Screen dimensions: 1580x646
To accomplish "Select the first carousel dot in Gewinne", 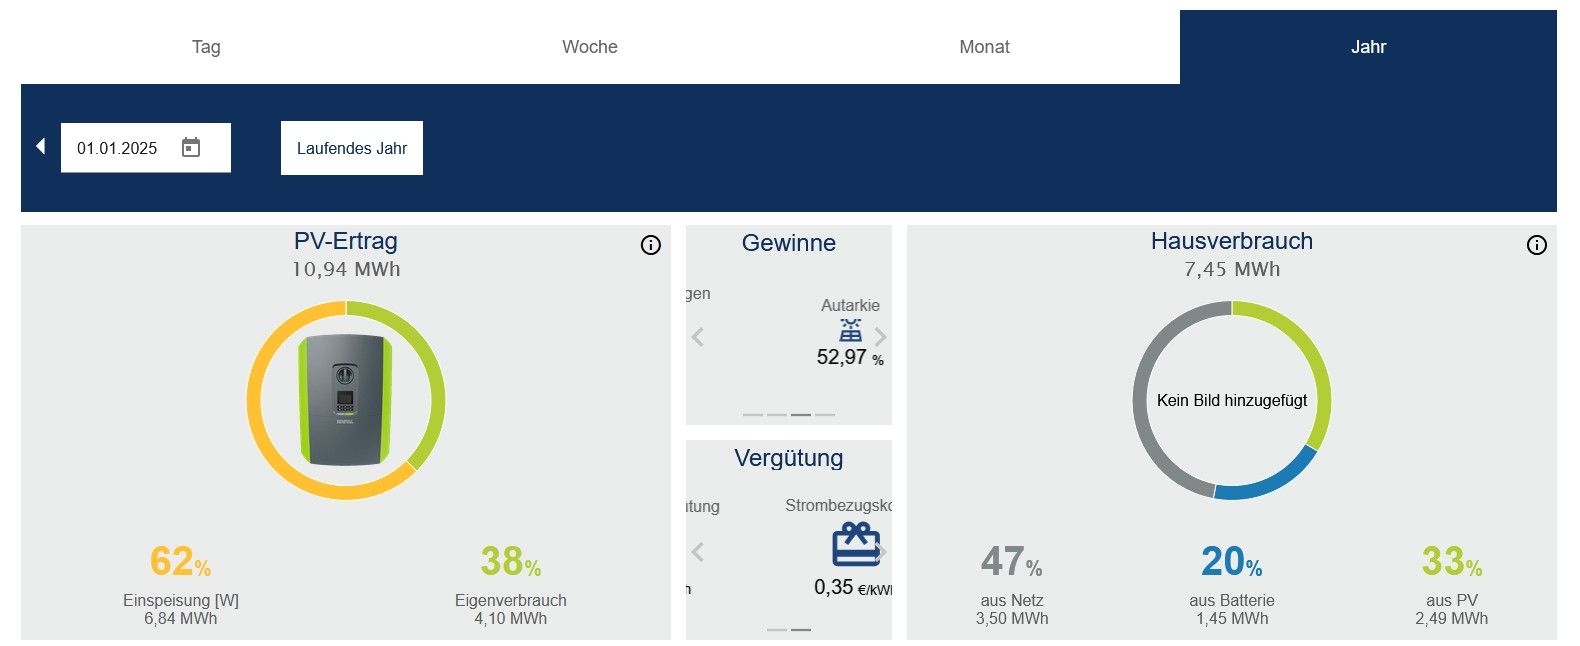I will pos(751,413).
